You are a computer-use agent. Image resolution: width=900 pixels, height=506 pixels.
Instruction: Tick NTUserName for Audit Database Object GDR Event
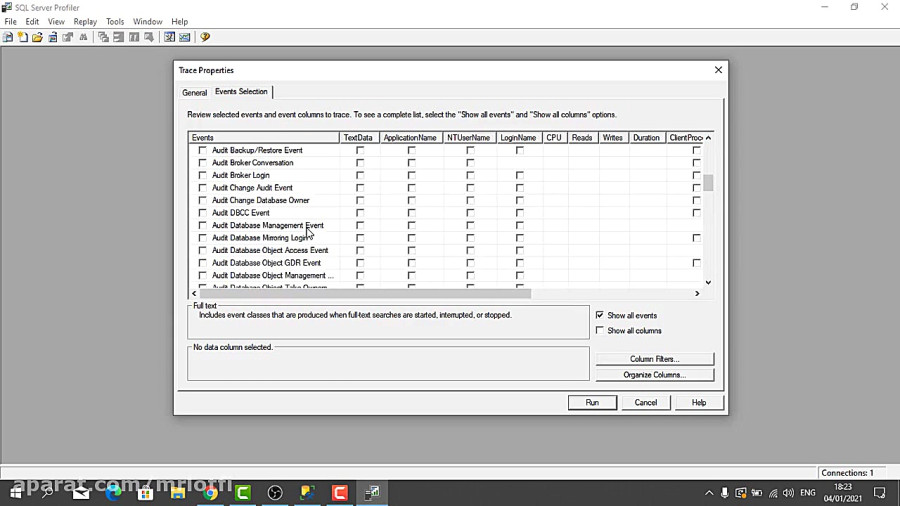point(470,263)
